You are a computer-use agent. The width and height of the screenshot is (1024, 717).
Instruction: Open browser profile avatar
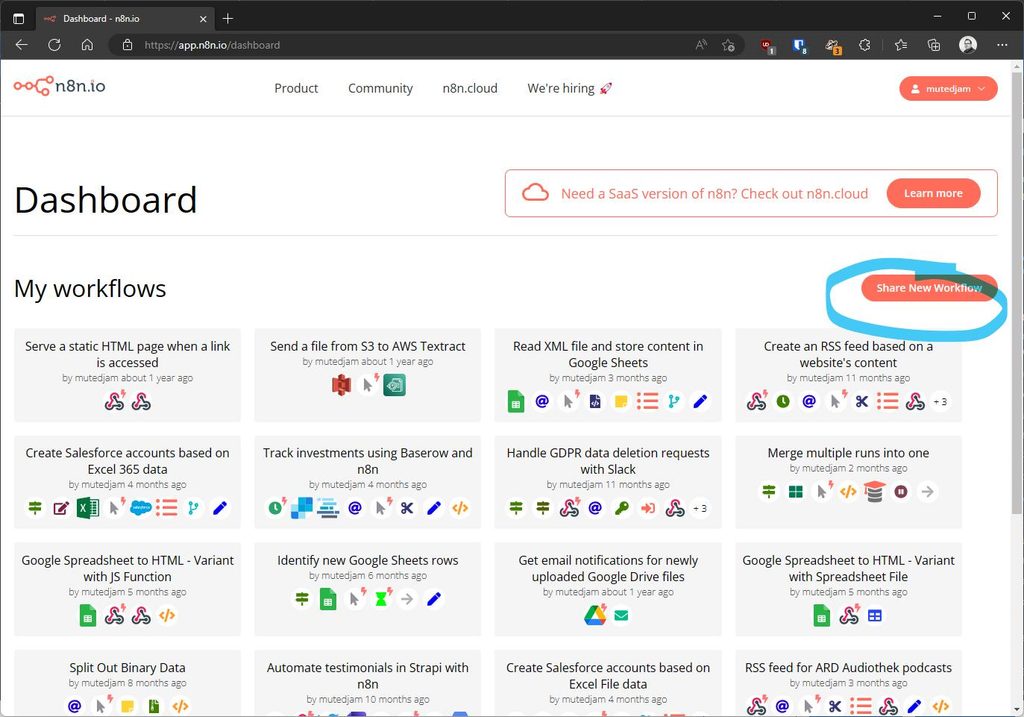(x=968, y=44)
